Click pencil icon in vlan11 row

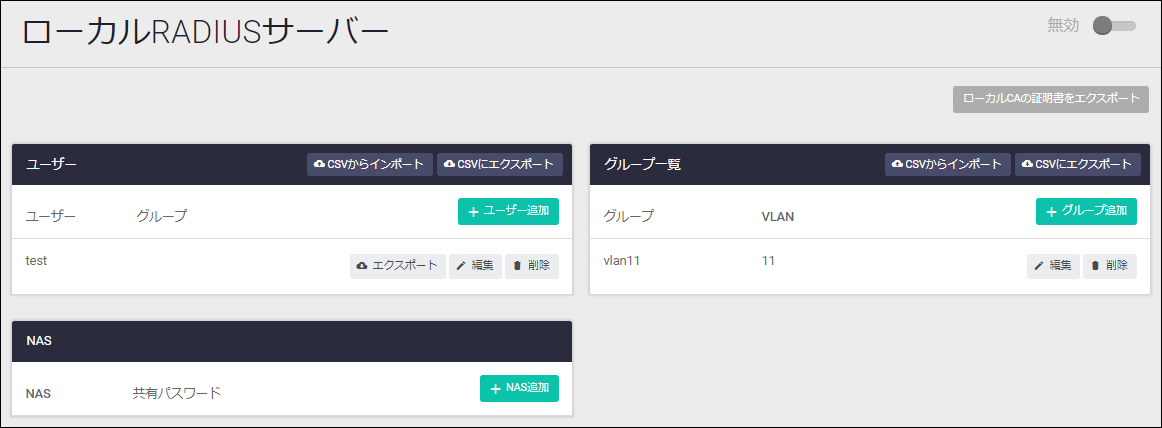point(1039,266)
